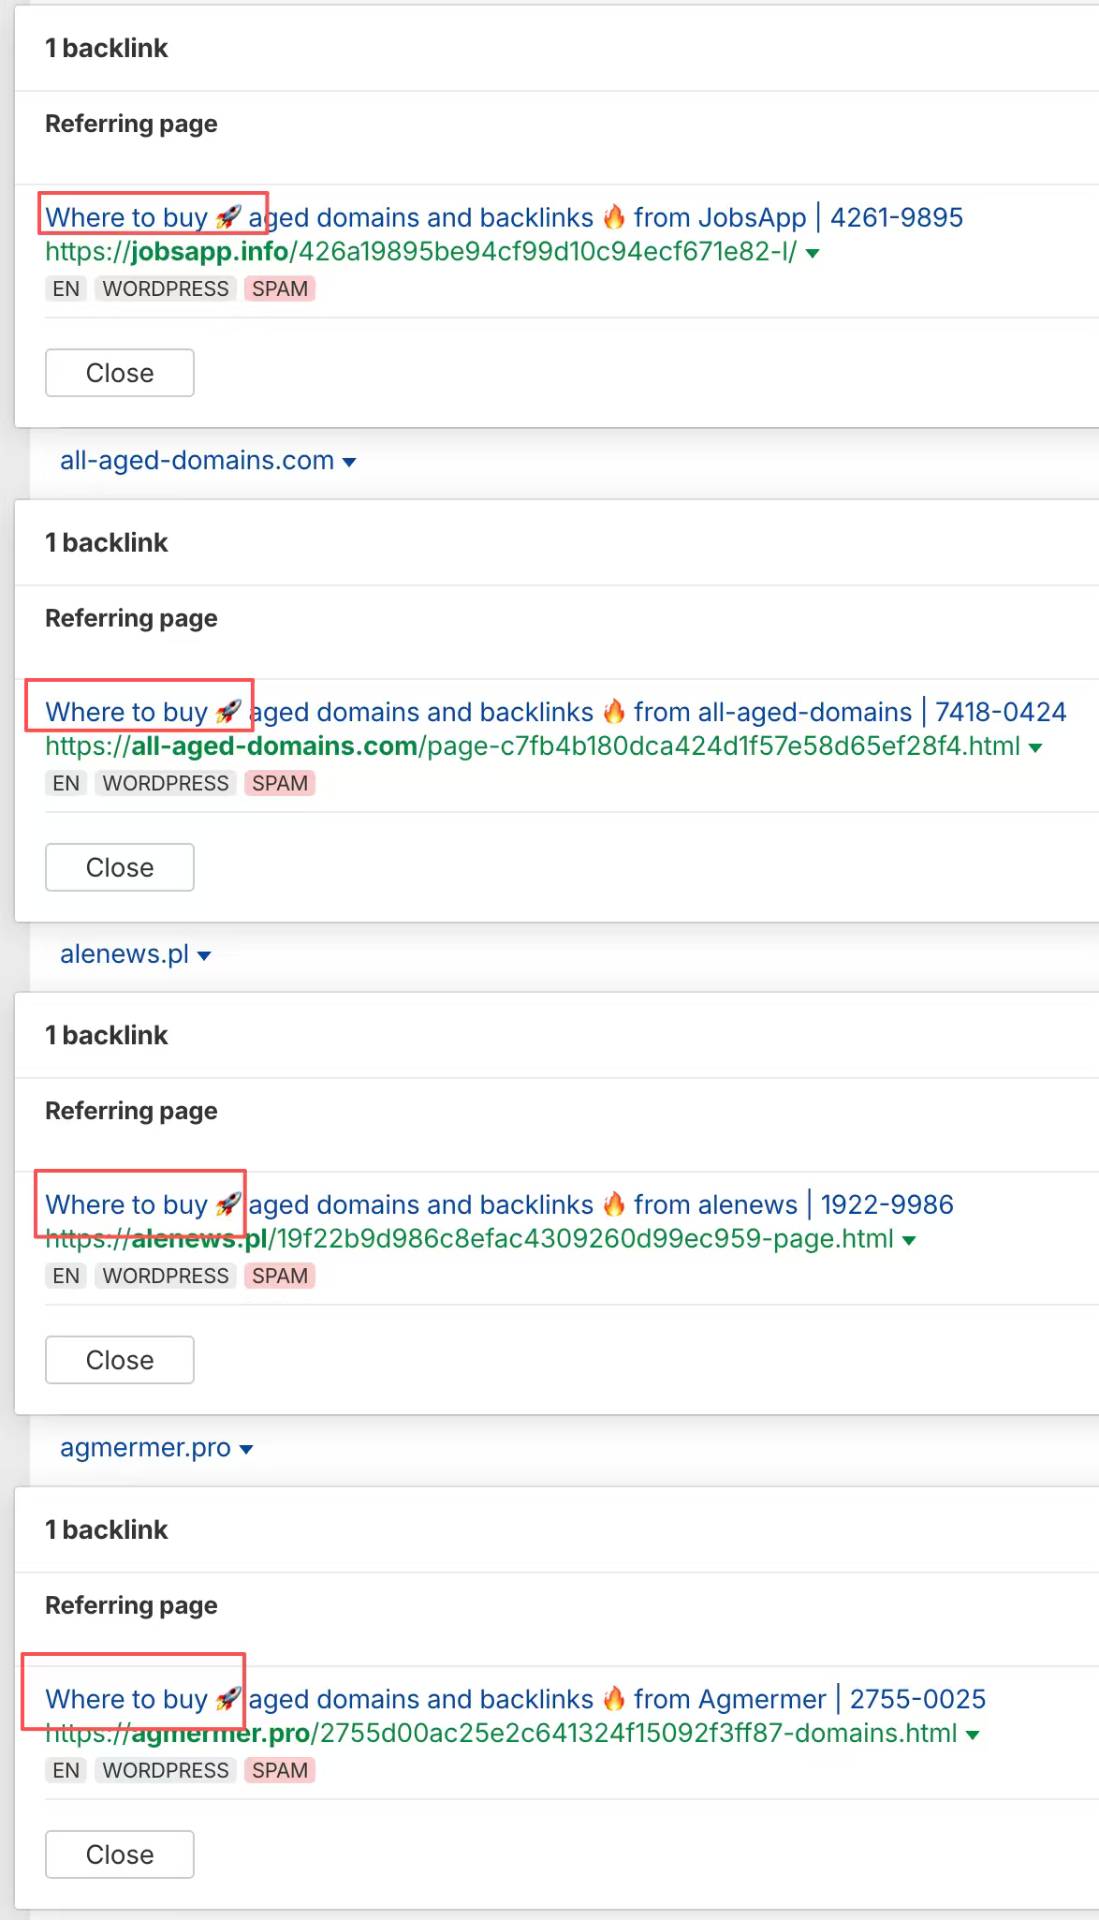The height and width of the screenshot is (1920, 1099).
Task: Click fire emoji in alenews page title
Action: 614,1204
